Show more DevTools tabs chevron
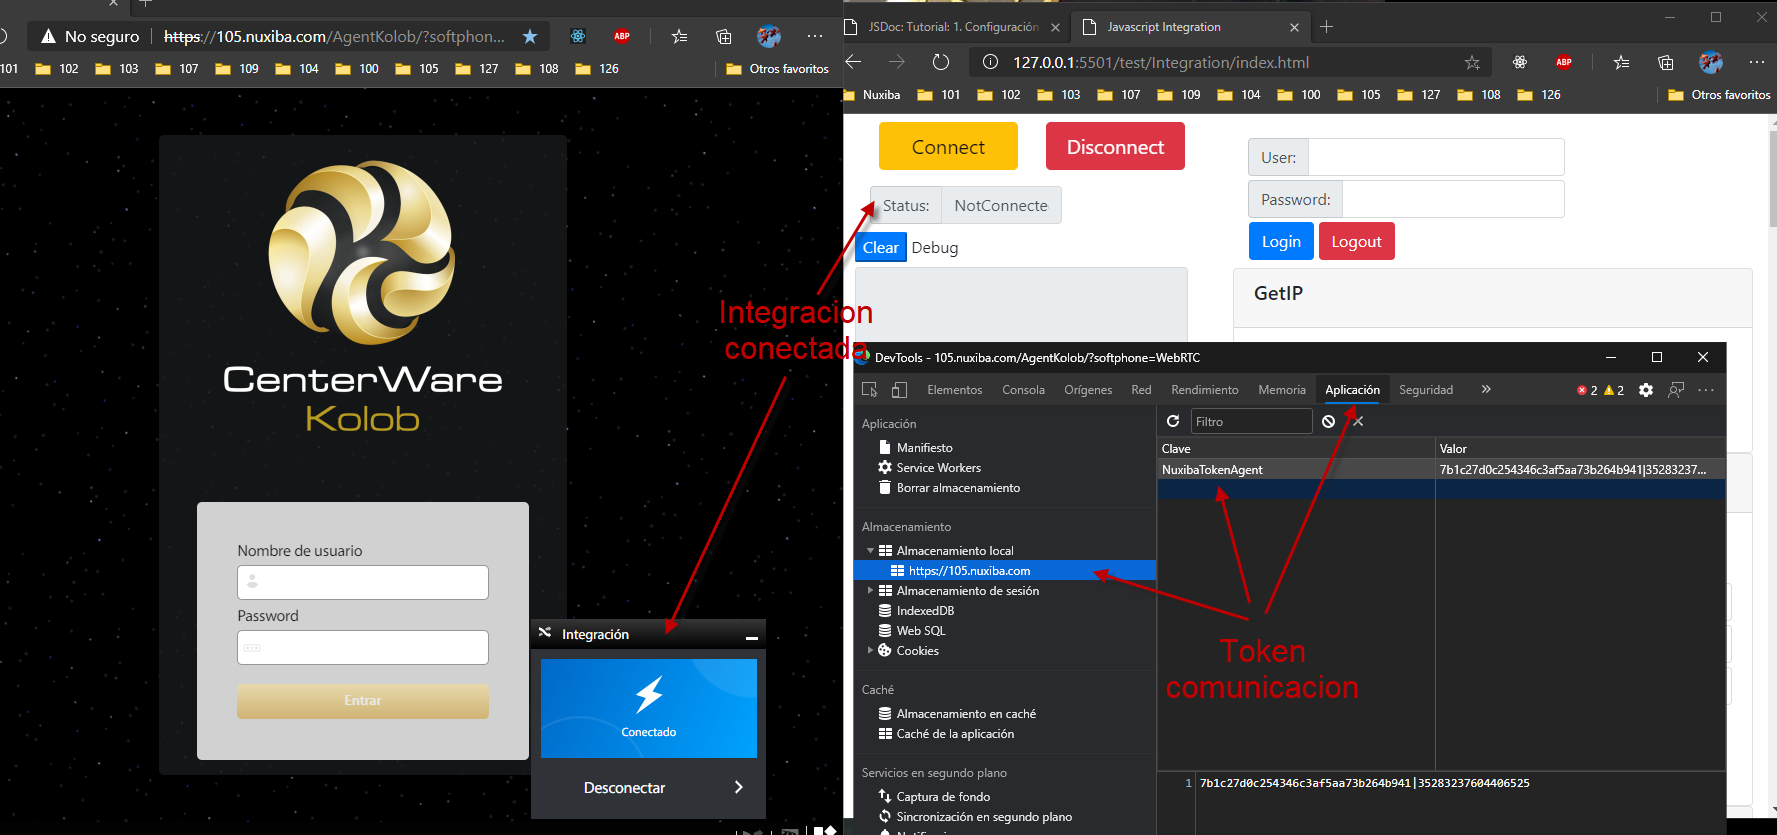Image resolution: width=1777 pixels, height=835 pixels. pyautogui.click(x=1486, y=389)
